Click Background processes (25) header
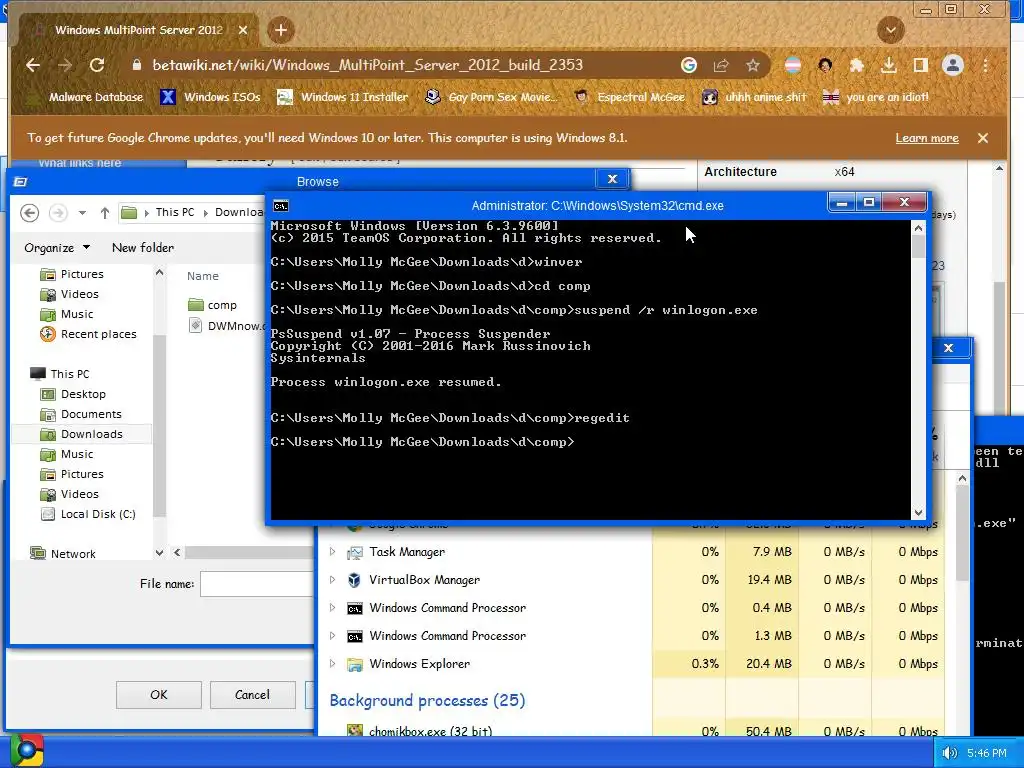 click(x=427, y=701)
